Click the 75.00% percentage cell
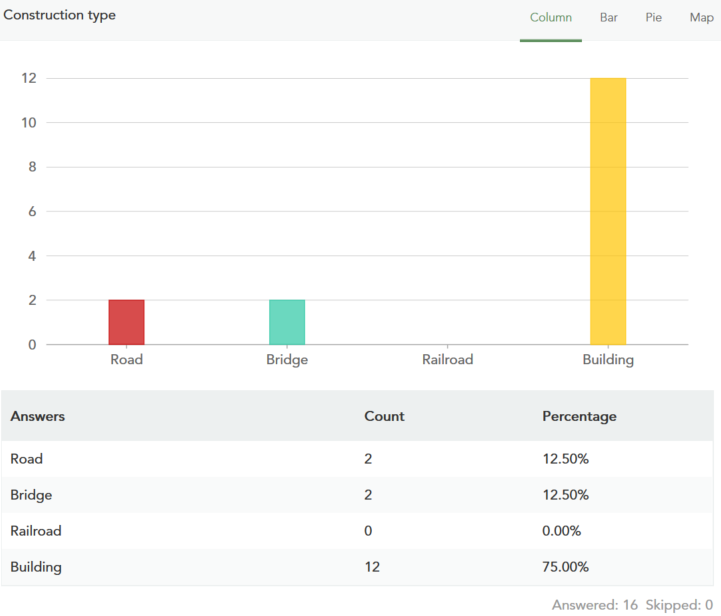The image size is (721, 616). tap(565, 567)
